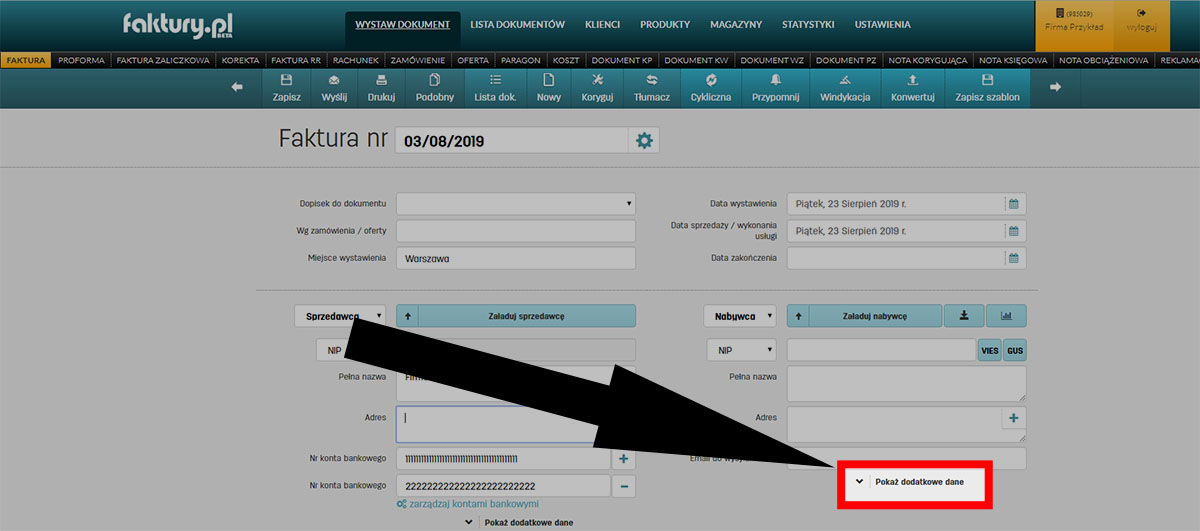Remove second bank account with minus button
Screen dimensions: 1200x531
[x=622, y=486]
